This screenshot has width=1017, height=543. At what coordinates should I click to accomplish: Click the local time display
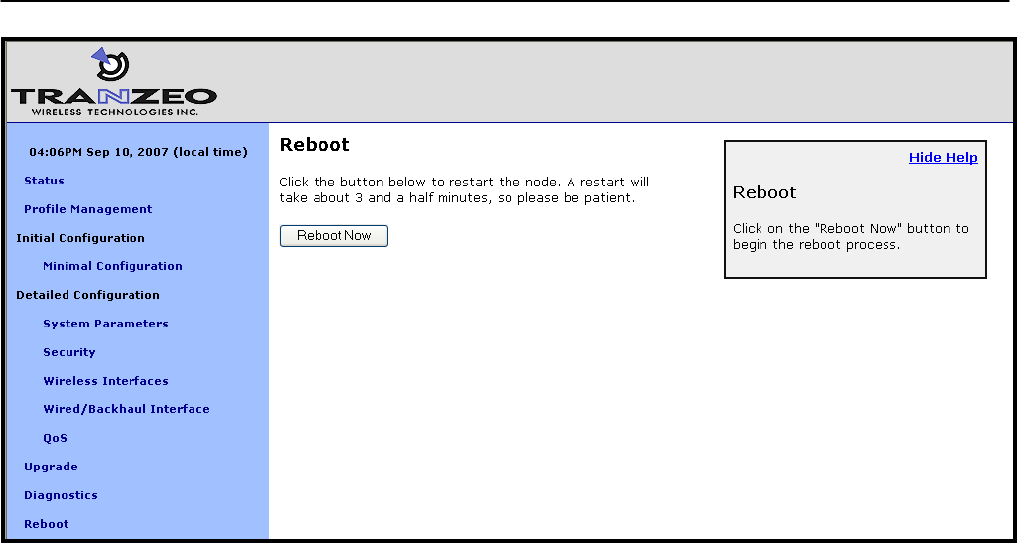[139, 152]
